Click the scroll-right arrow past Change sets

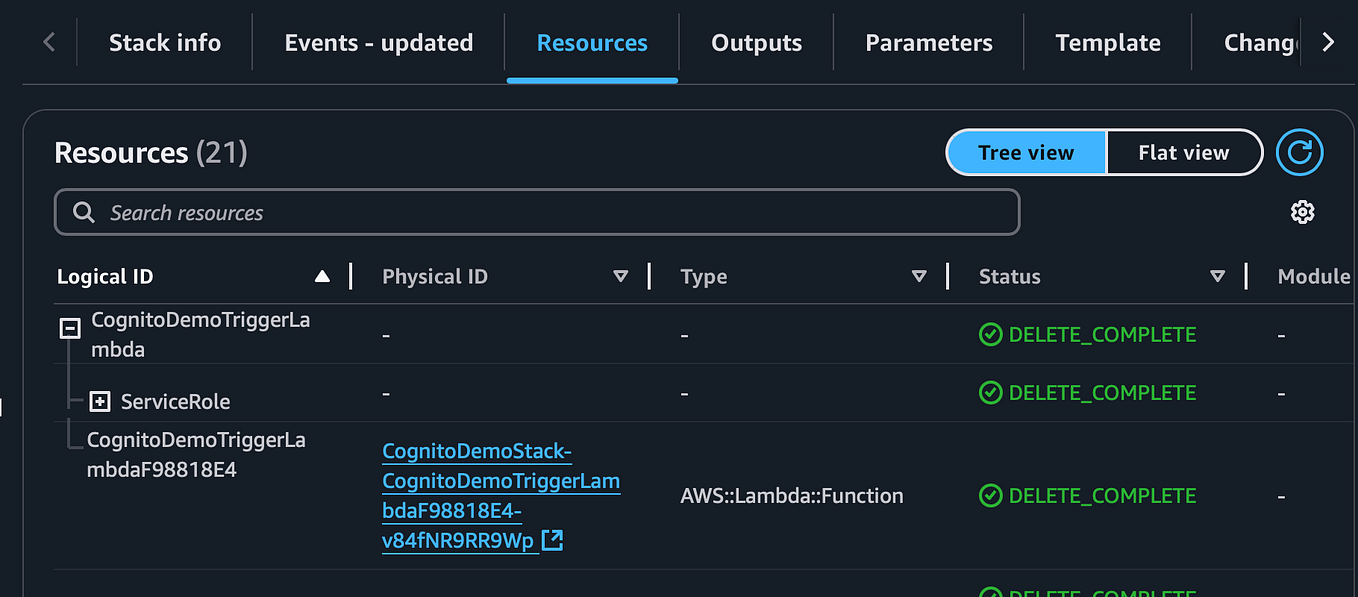pos(1329,42)
